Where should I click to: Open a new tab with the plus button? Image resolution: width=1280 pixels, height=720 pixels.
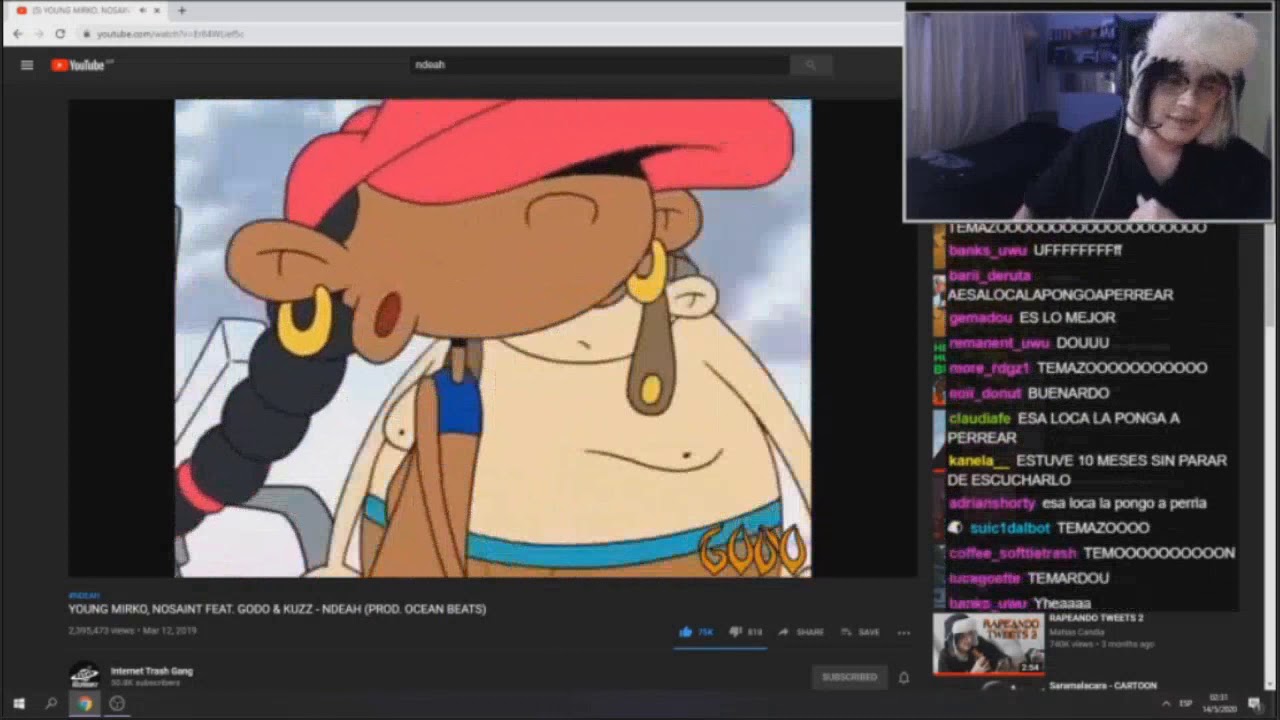click(181, 10)
